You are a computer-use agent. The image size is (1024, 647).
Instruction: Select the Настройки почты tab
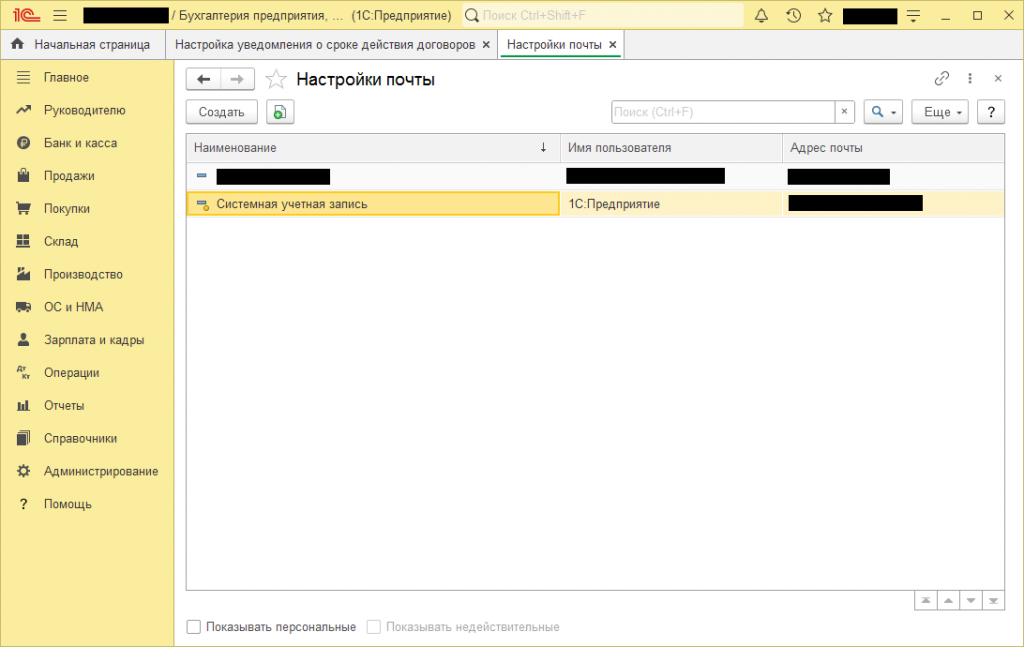(554, 44)
